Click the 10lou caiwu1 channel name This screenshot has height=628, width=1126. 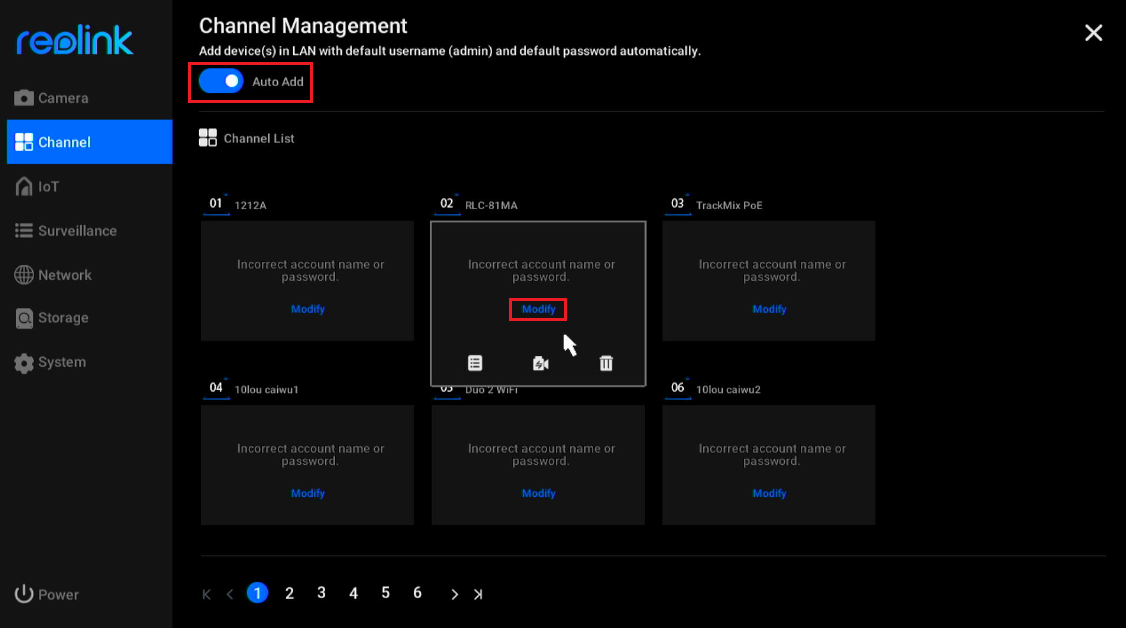pos(266,390)
